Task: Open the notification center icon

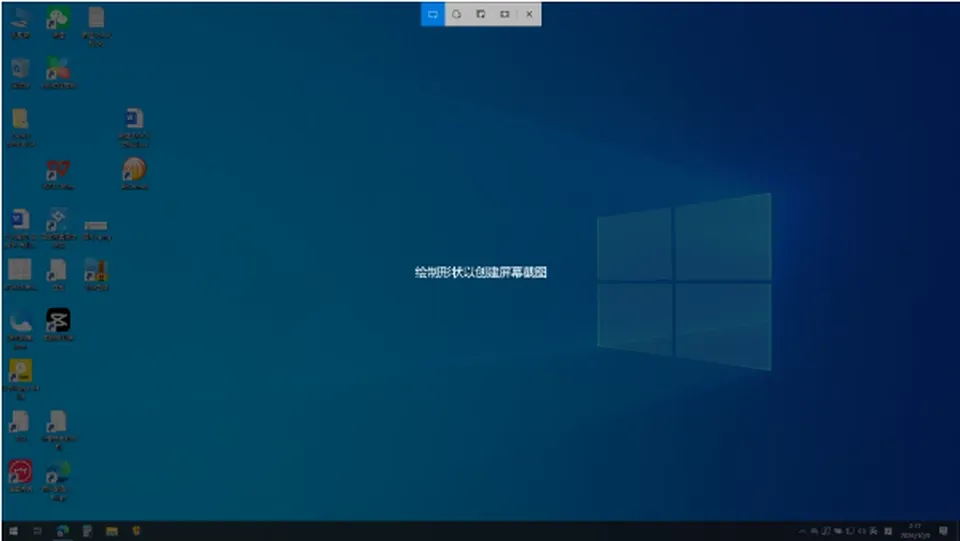Action: point(943,531)
